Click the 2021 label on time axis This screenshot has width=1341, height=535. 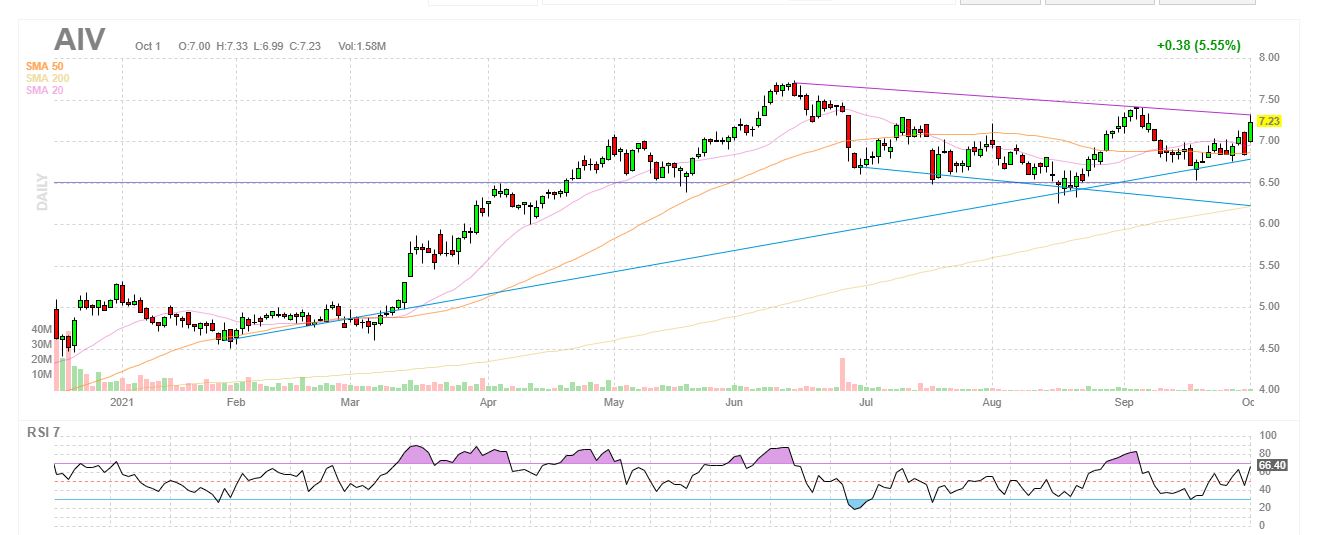[121, 403]
